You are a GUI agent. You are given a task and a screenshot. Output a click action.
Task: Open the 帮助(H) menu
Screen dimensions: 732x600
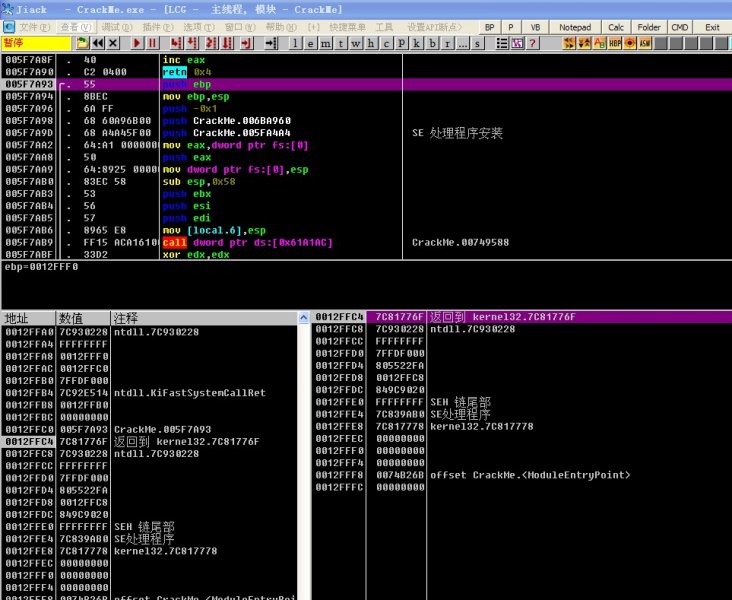[281, 27]
